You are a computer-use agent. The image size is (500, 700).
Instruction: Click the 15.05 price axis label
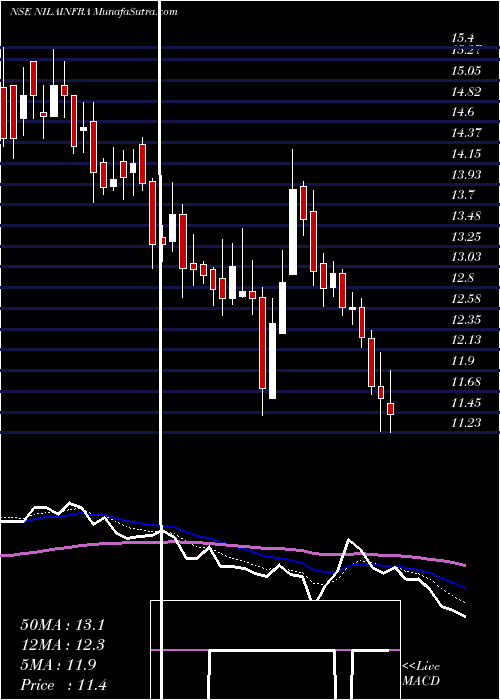coord(467,71)
